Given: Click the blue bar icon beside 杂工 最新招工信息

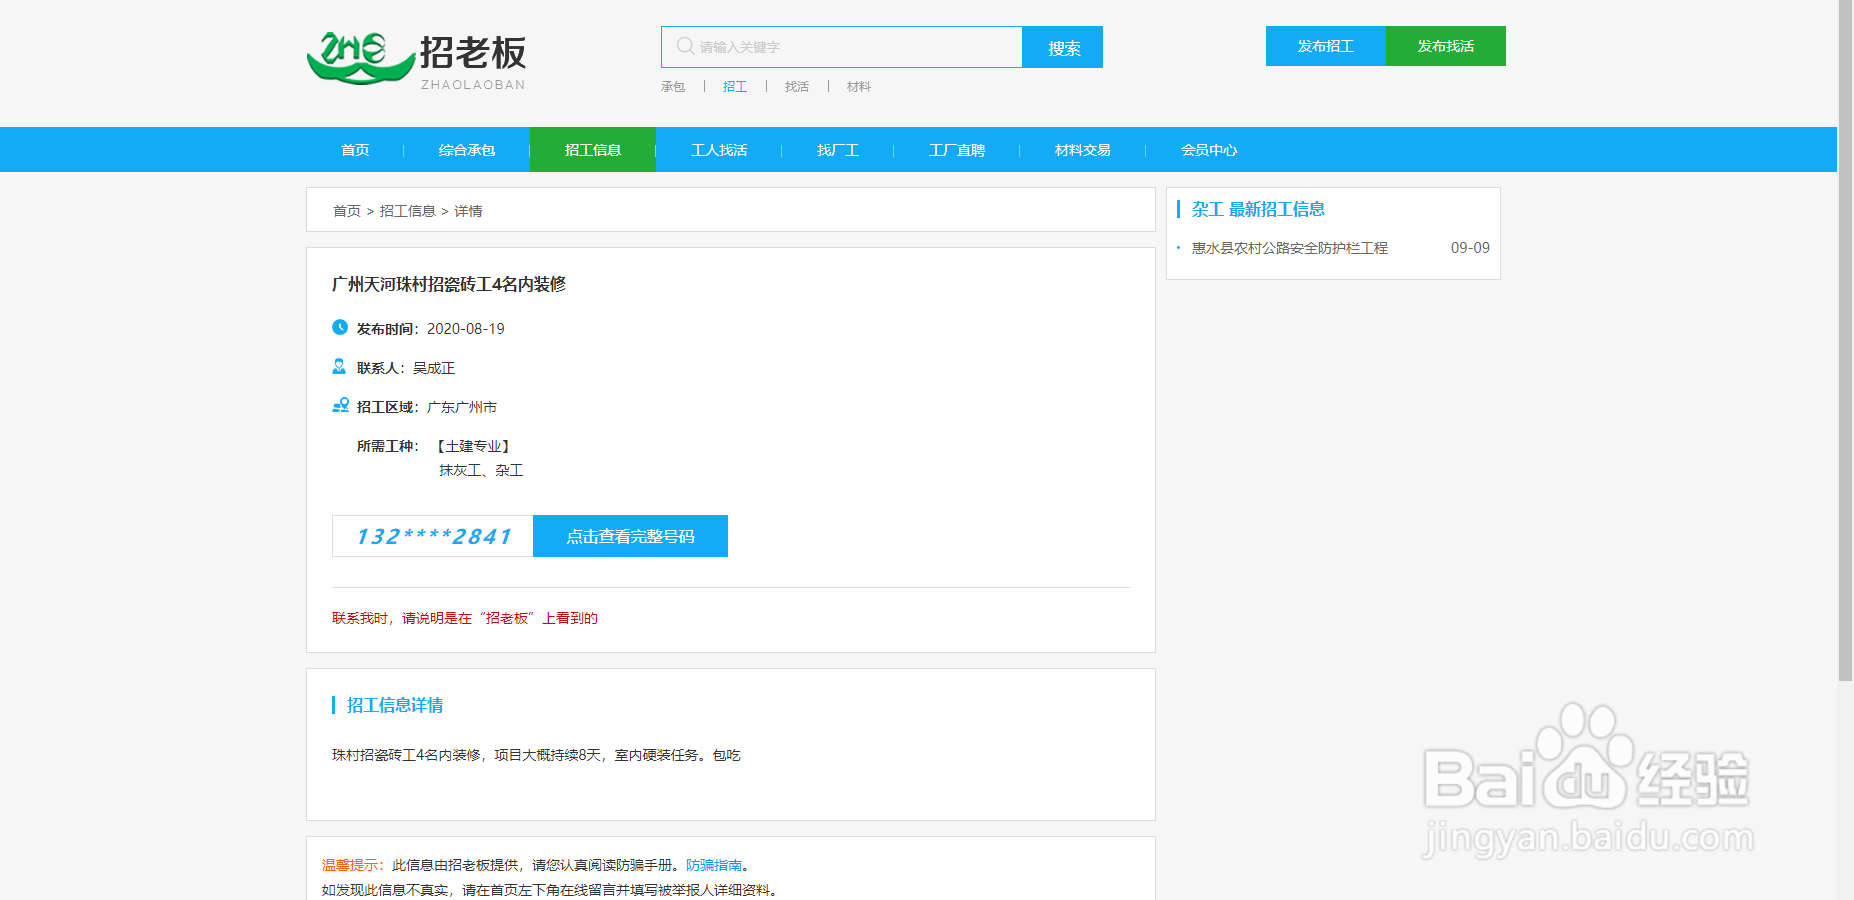Looking at the screenshot, I should coord(1180,209).
